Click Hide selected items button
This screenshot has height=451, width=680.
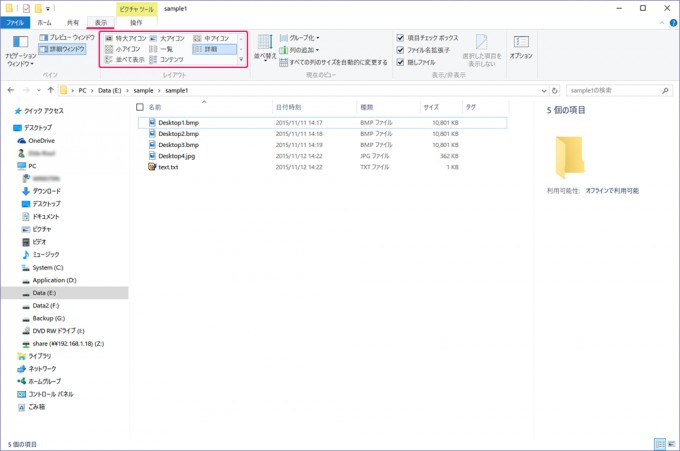pyautogui.click(x=481, y=50)
